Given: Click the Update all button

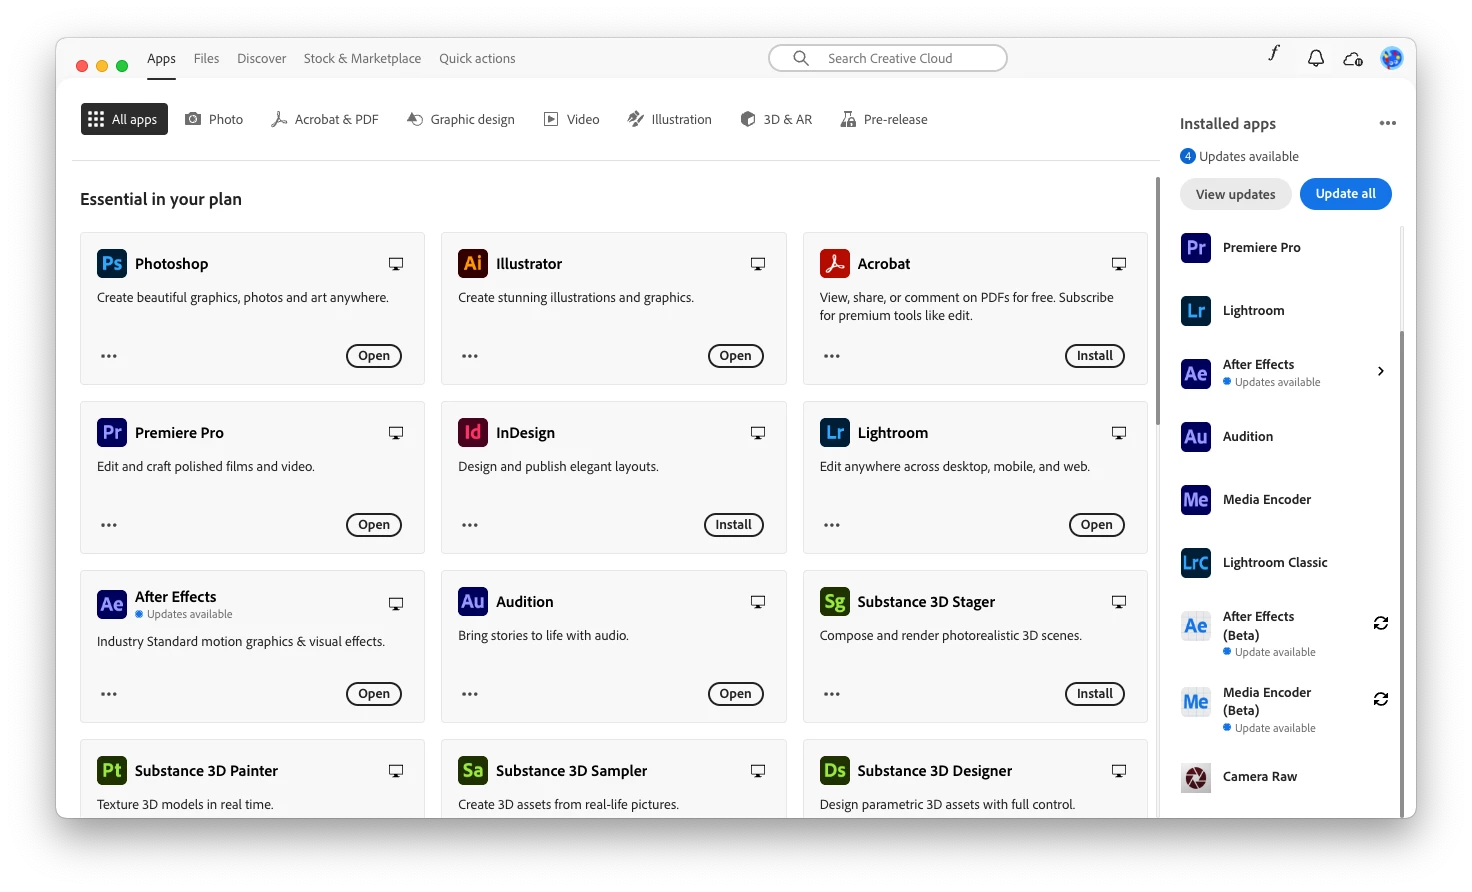Looking at the screenshot, I should click(1345, 194).
